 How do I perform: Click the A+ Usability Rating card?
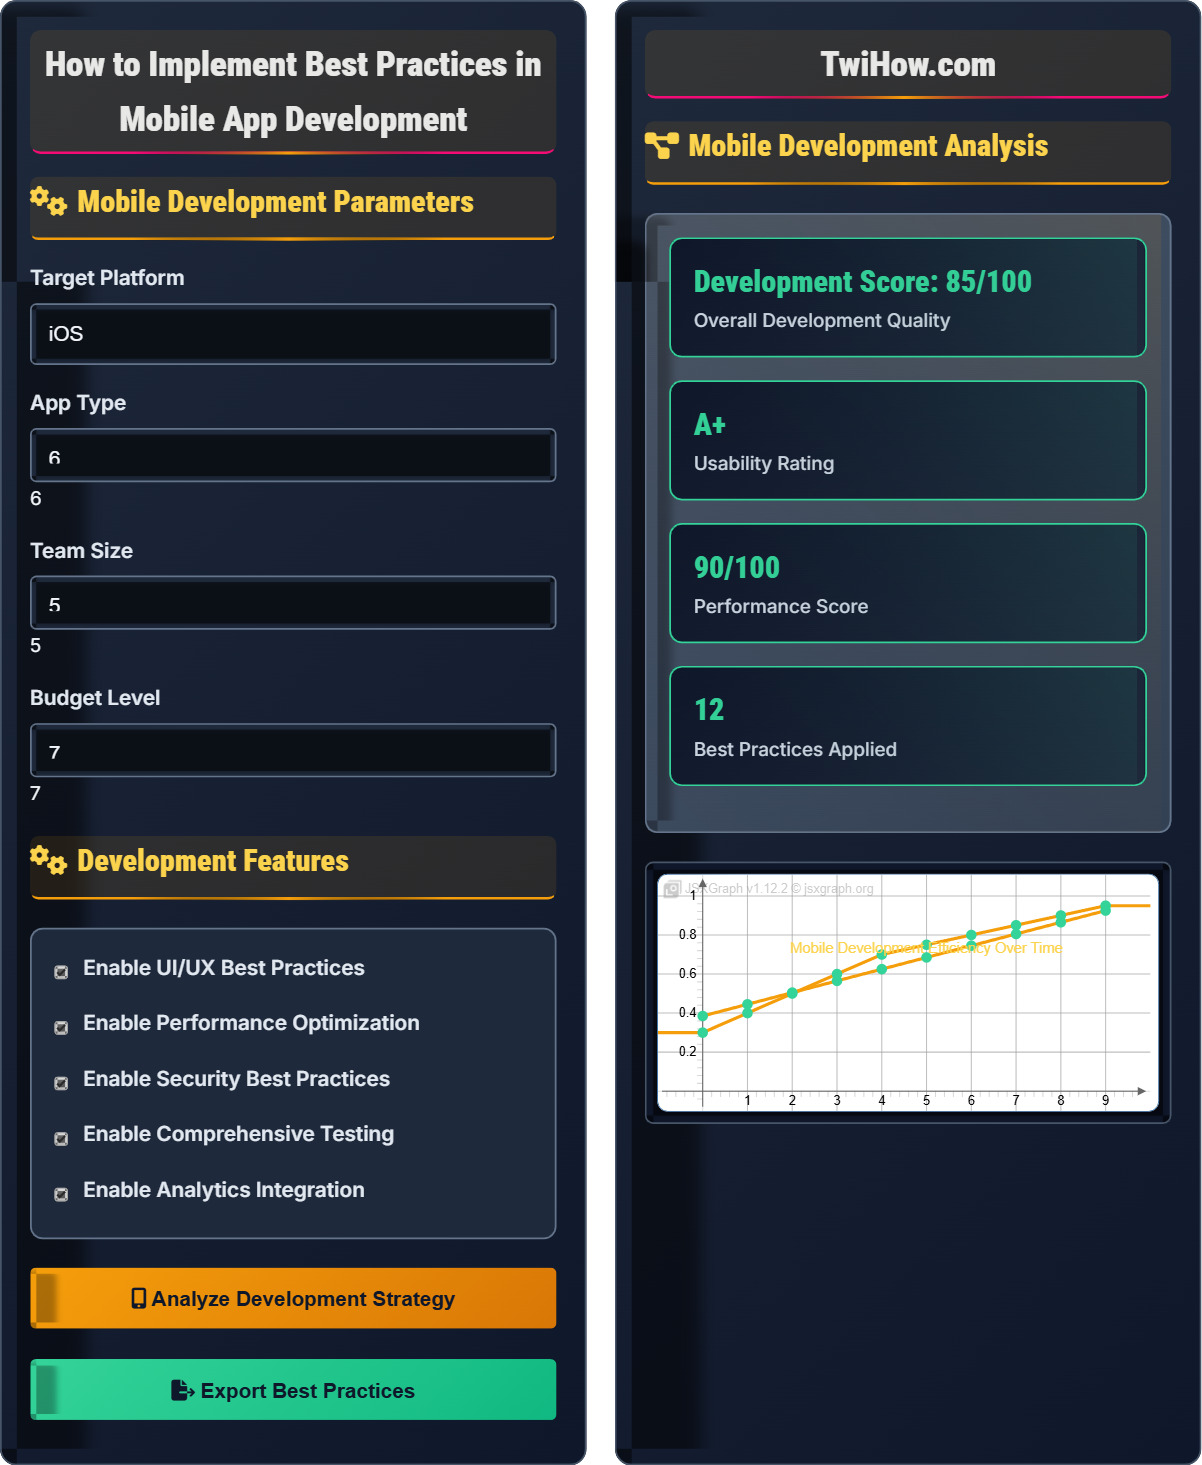click(908, 440)
